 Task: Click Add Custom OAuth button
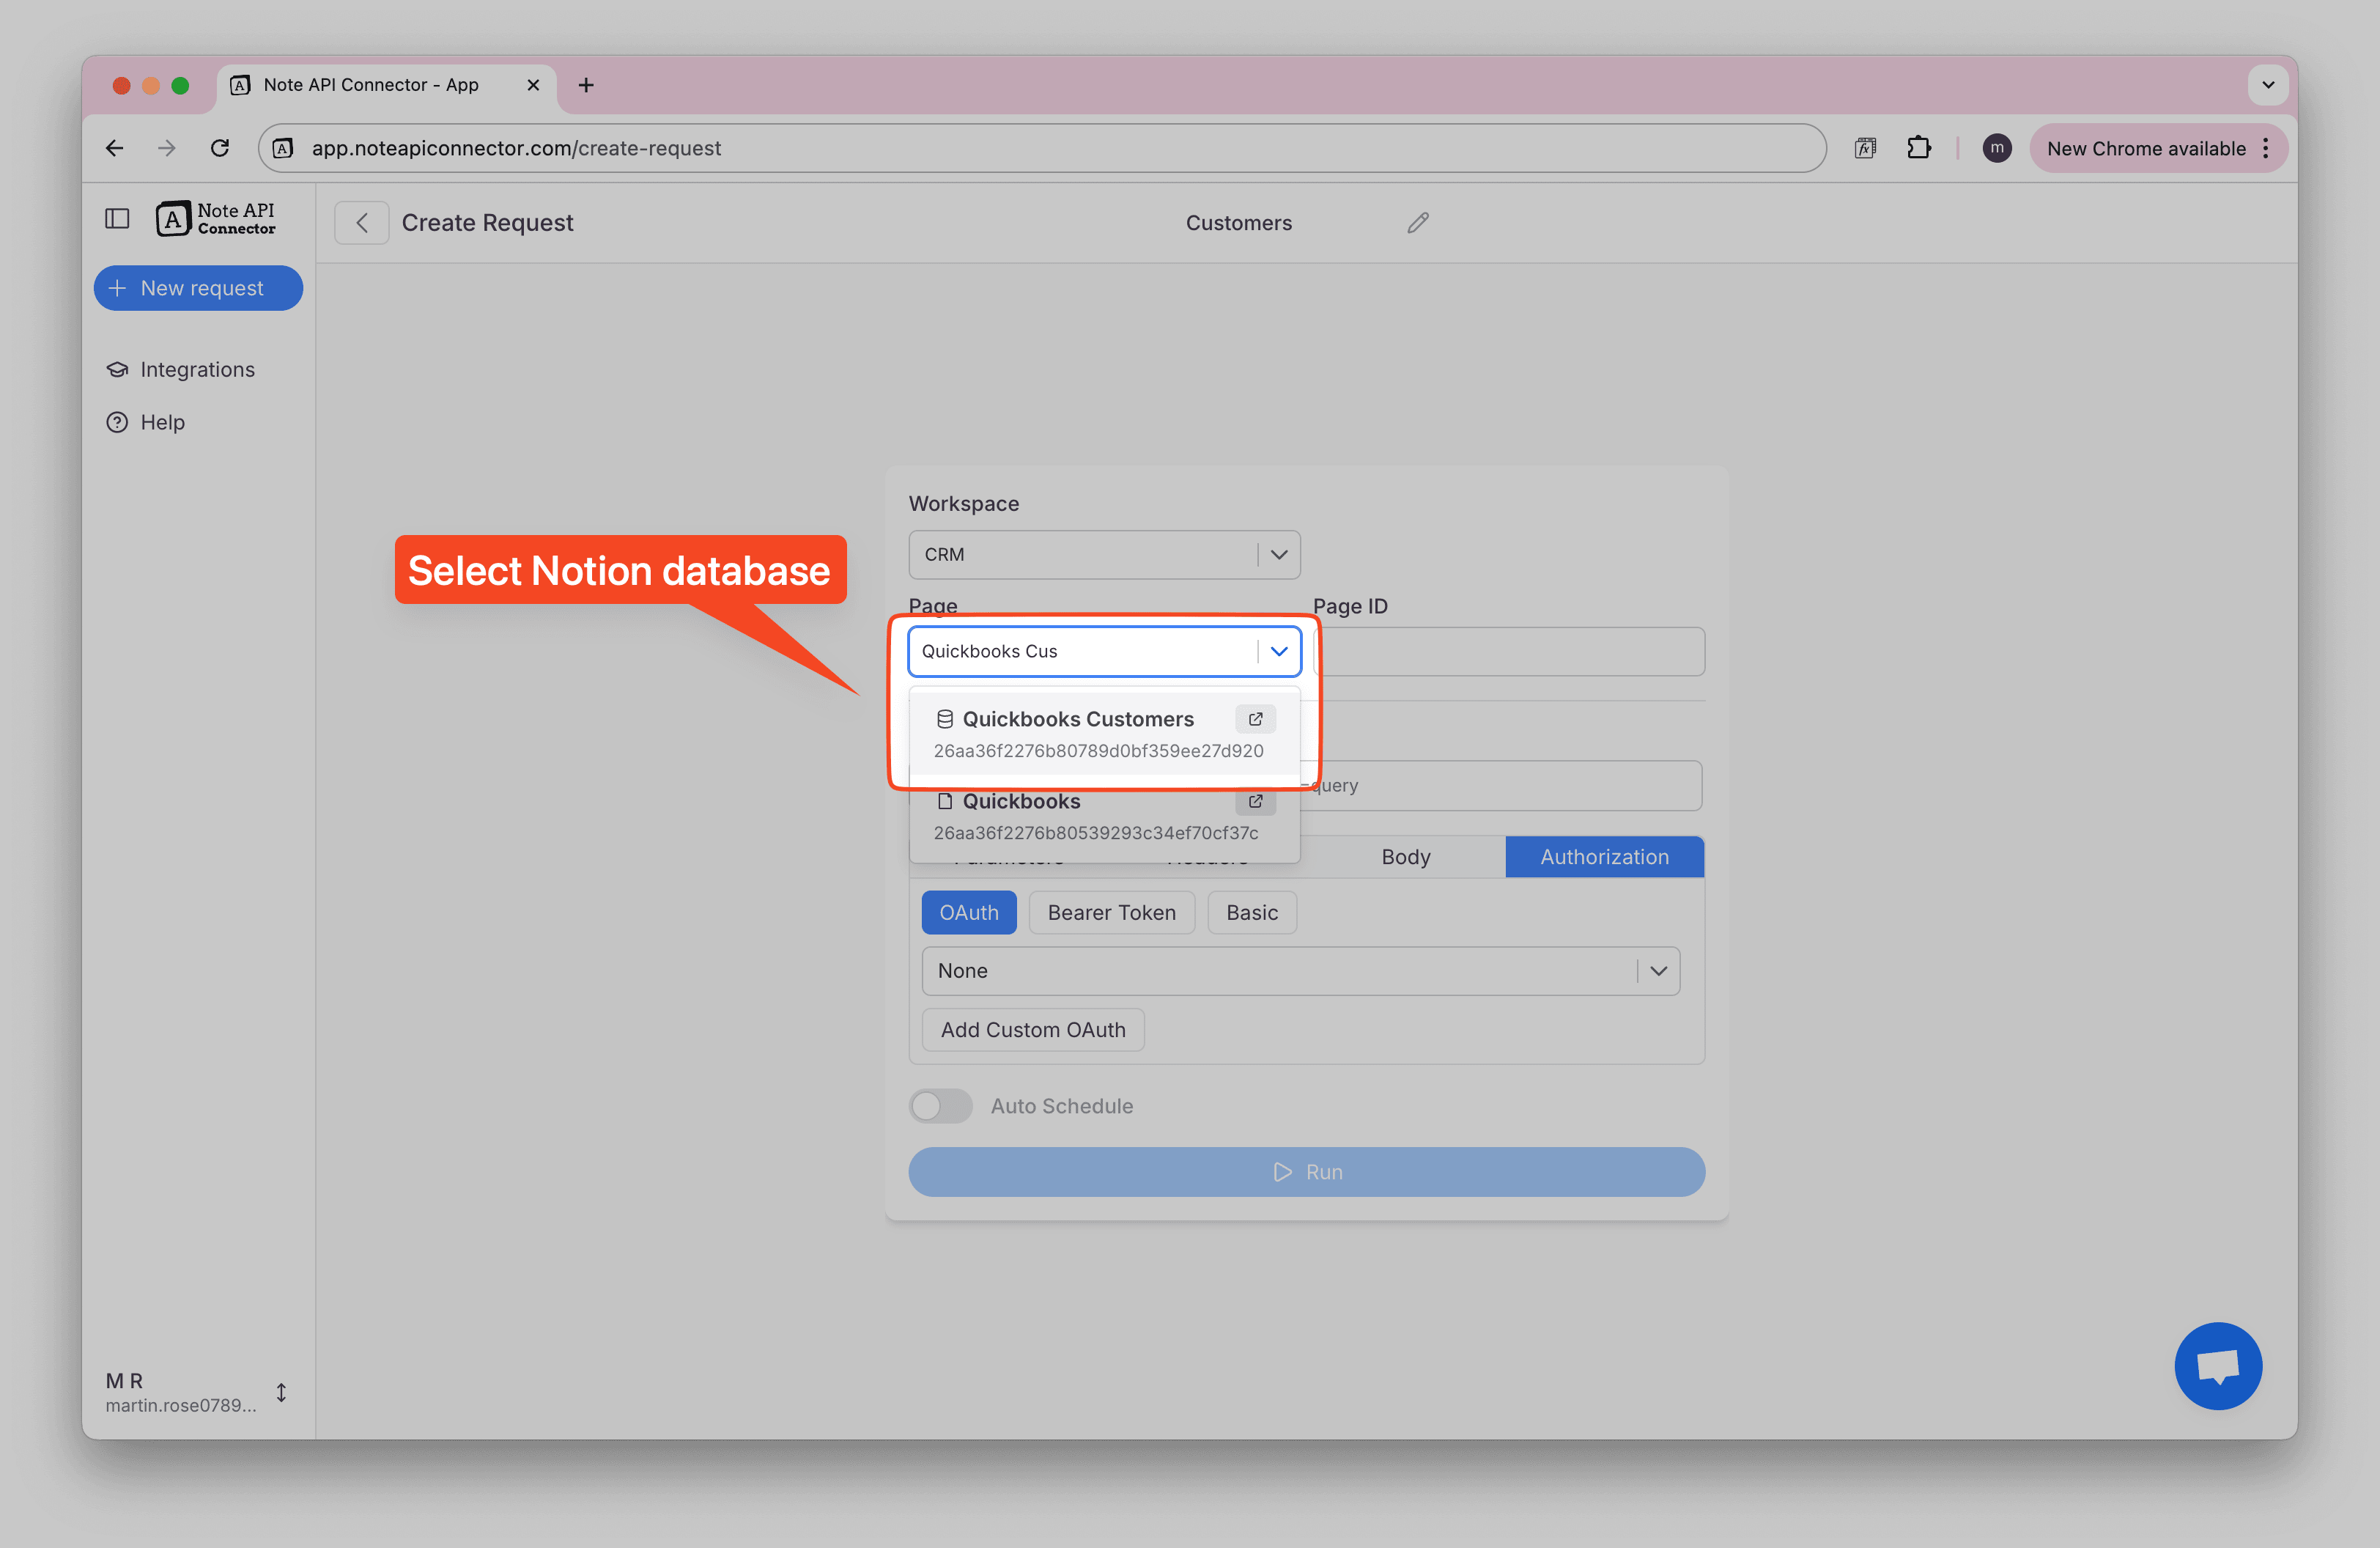point(1033,1030)
